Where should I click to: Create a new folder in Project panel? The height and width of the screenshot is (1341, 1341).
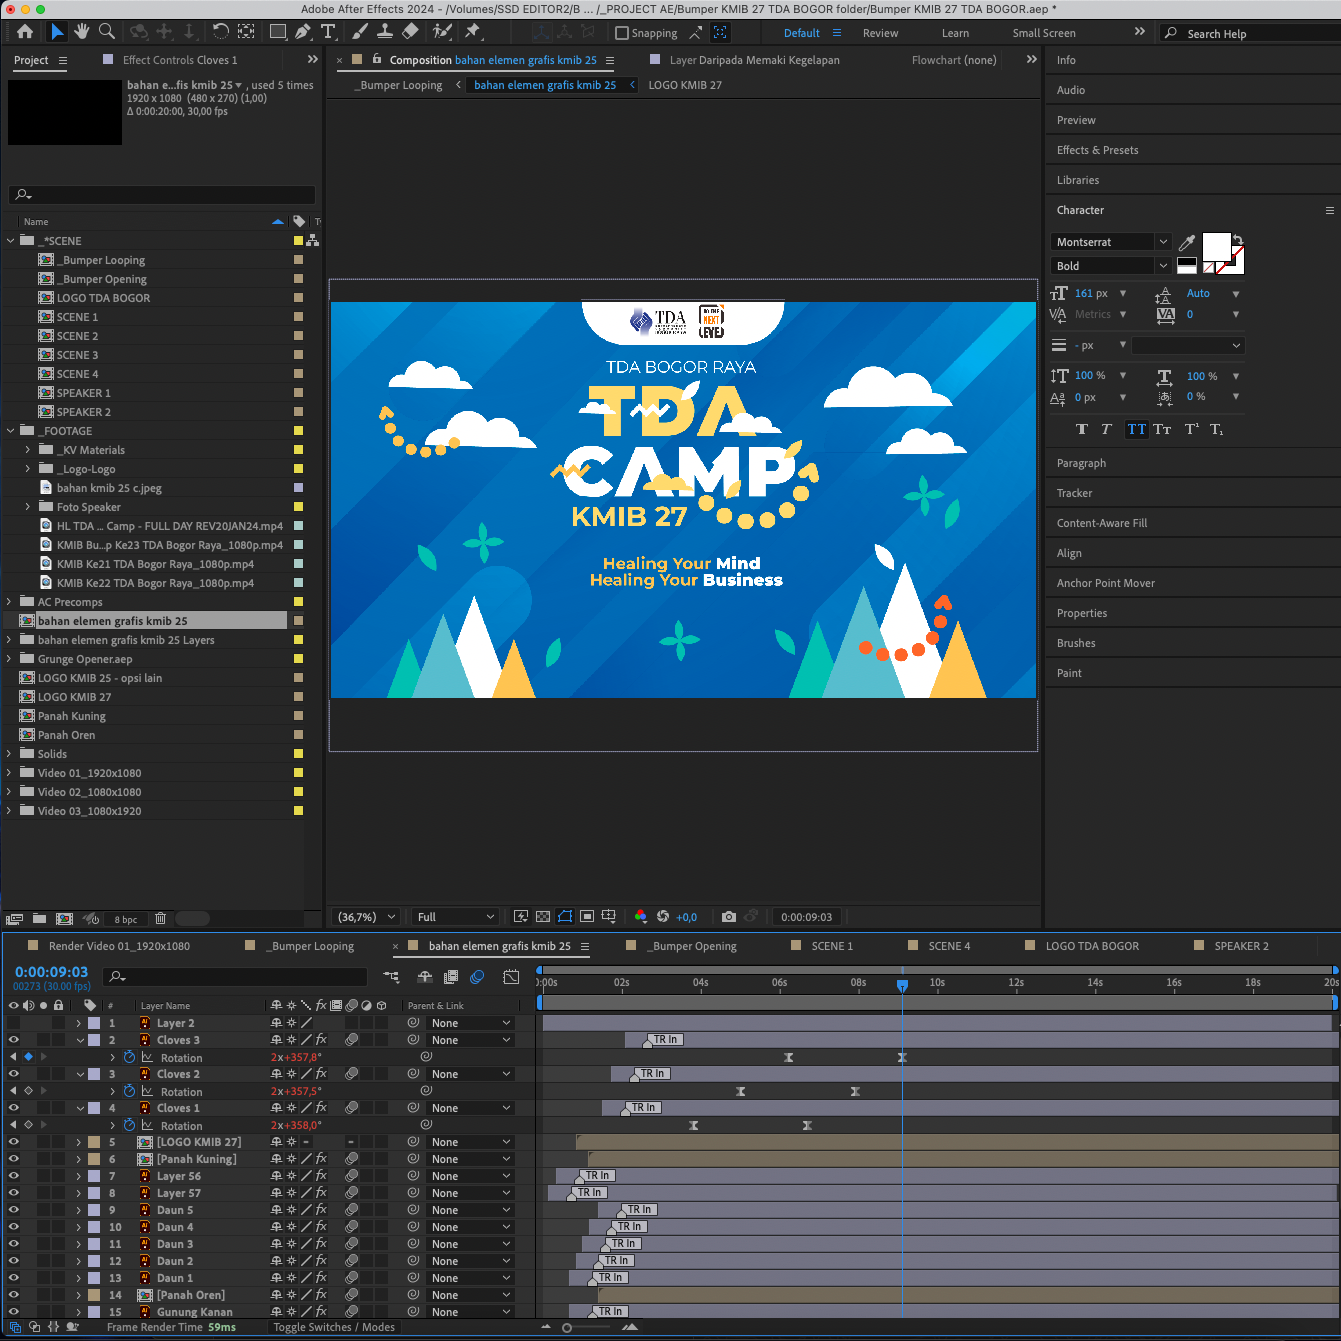coord(39,918)
